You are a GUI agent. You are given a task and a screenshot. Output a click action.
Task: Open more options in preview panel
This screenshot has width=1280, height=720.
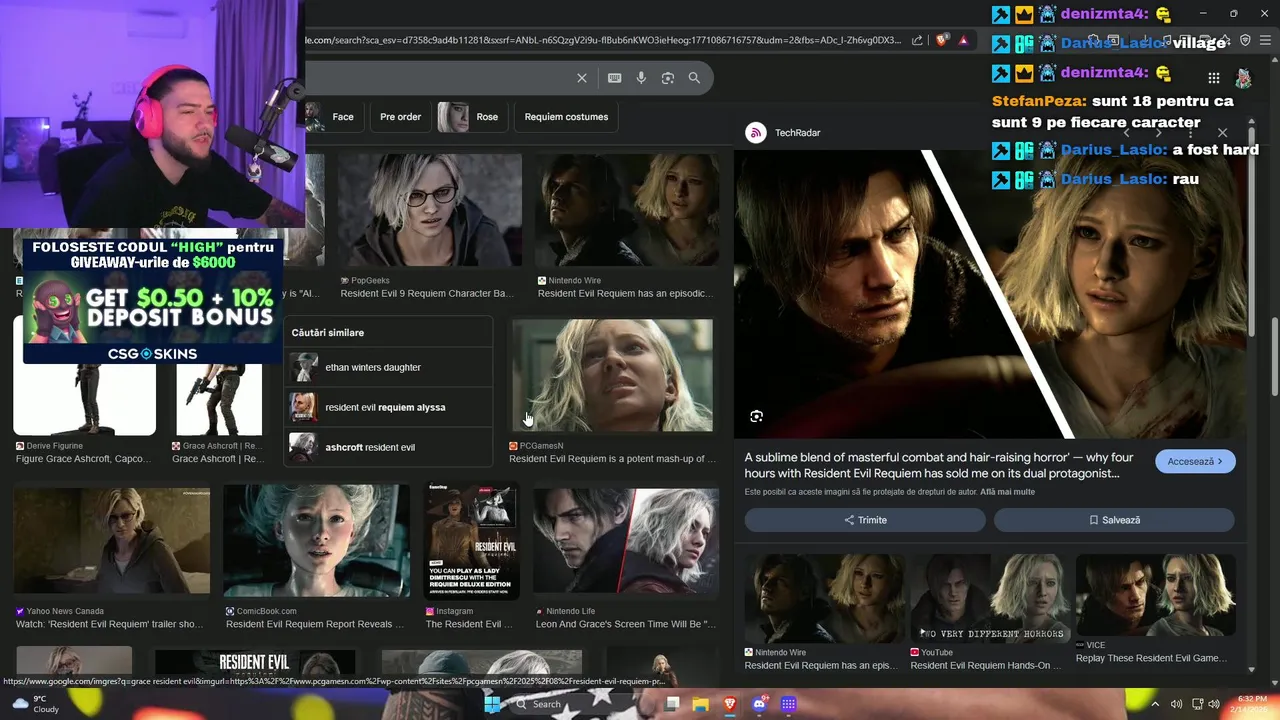coord(1191,132)
